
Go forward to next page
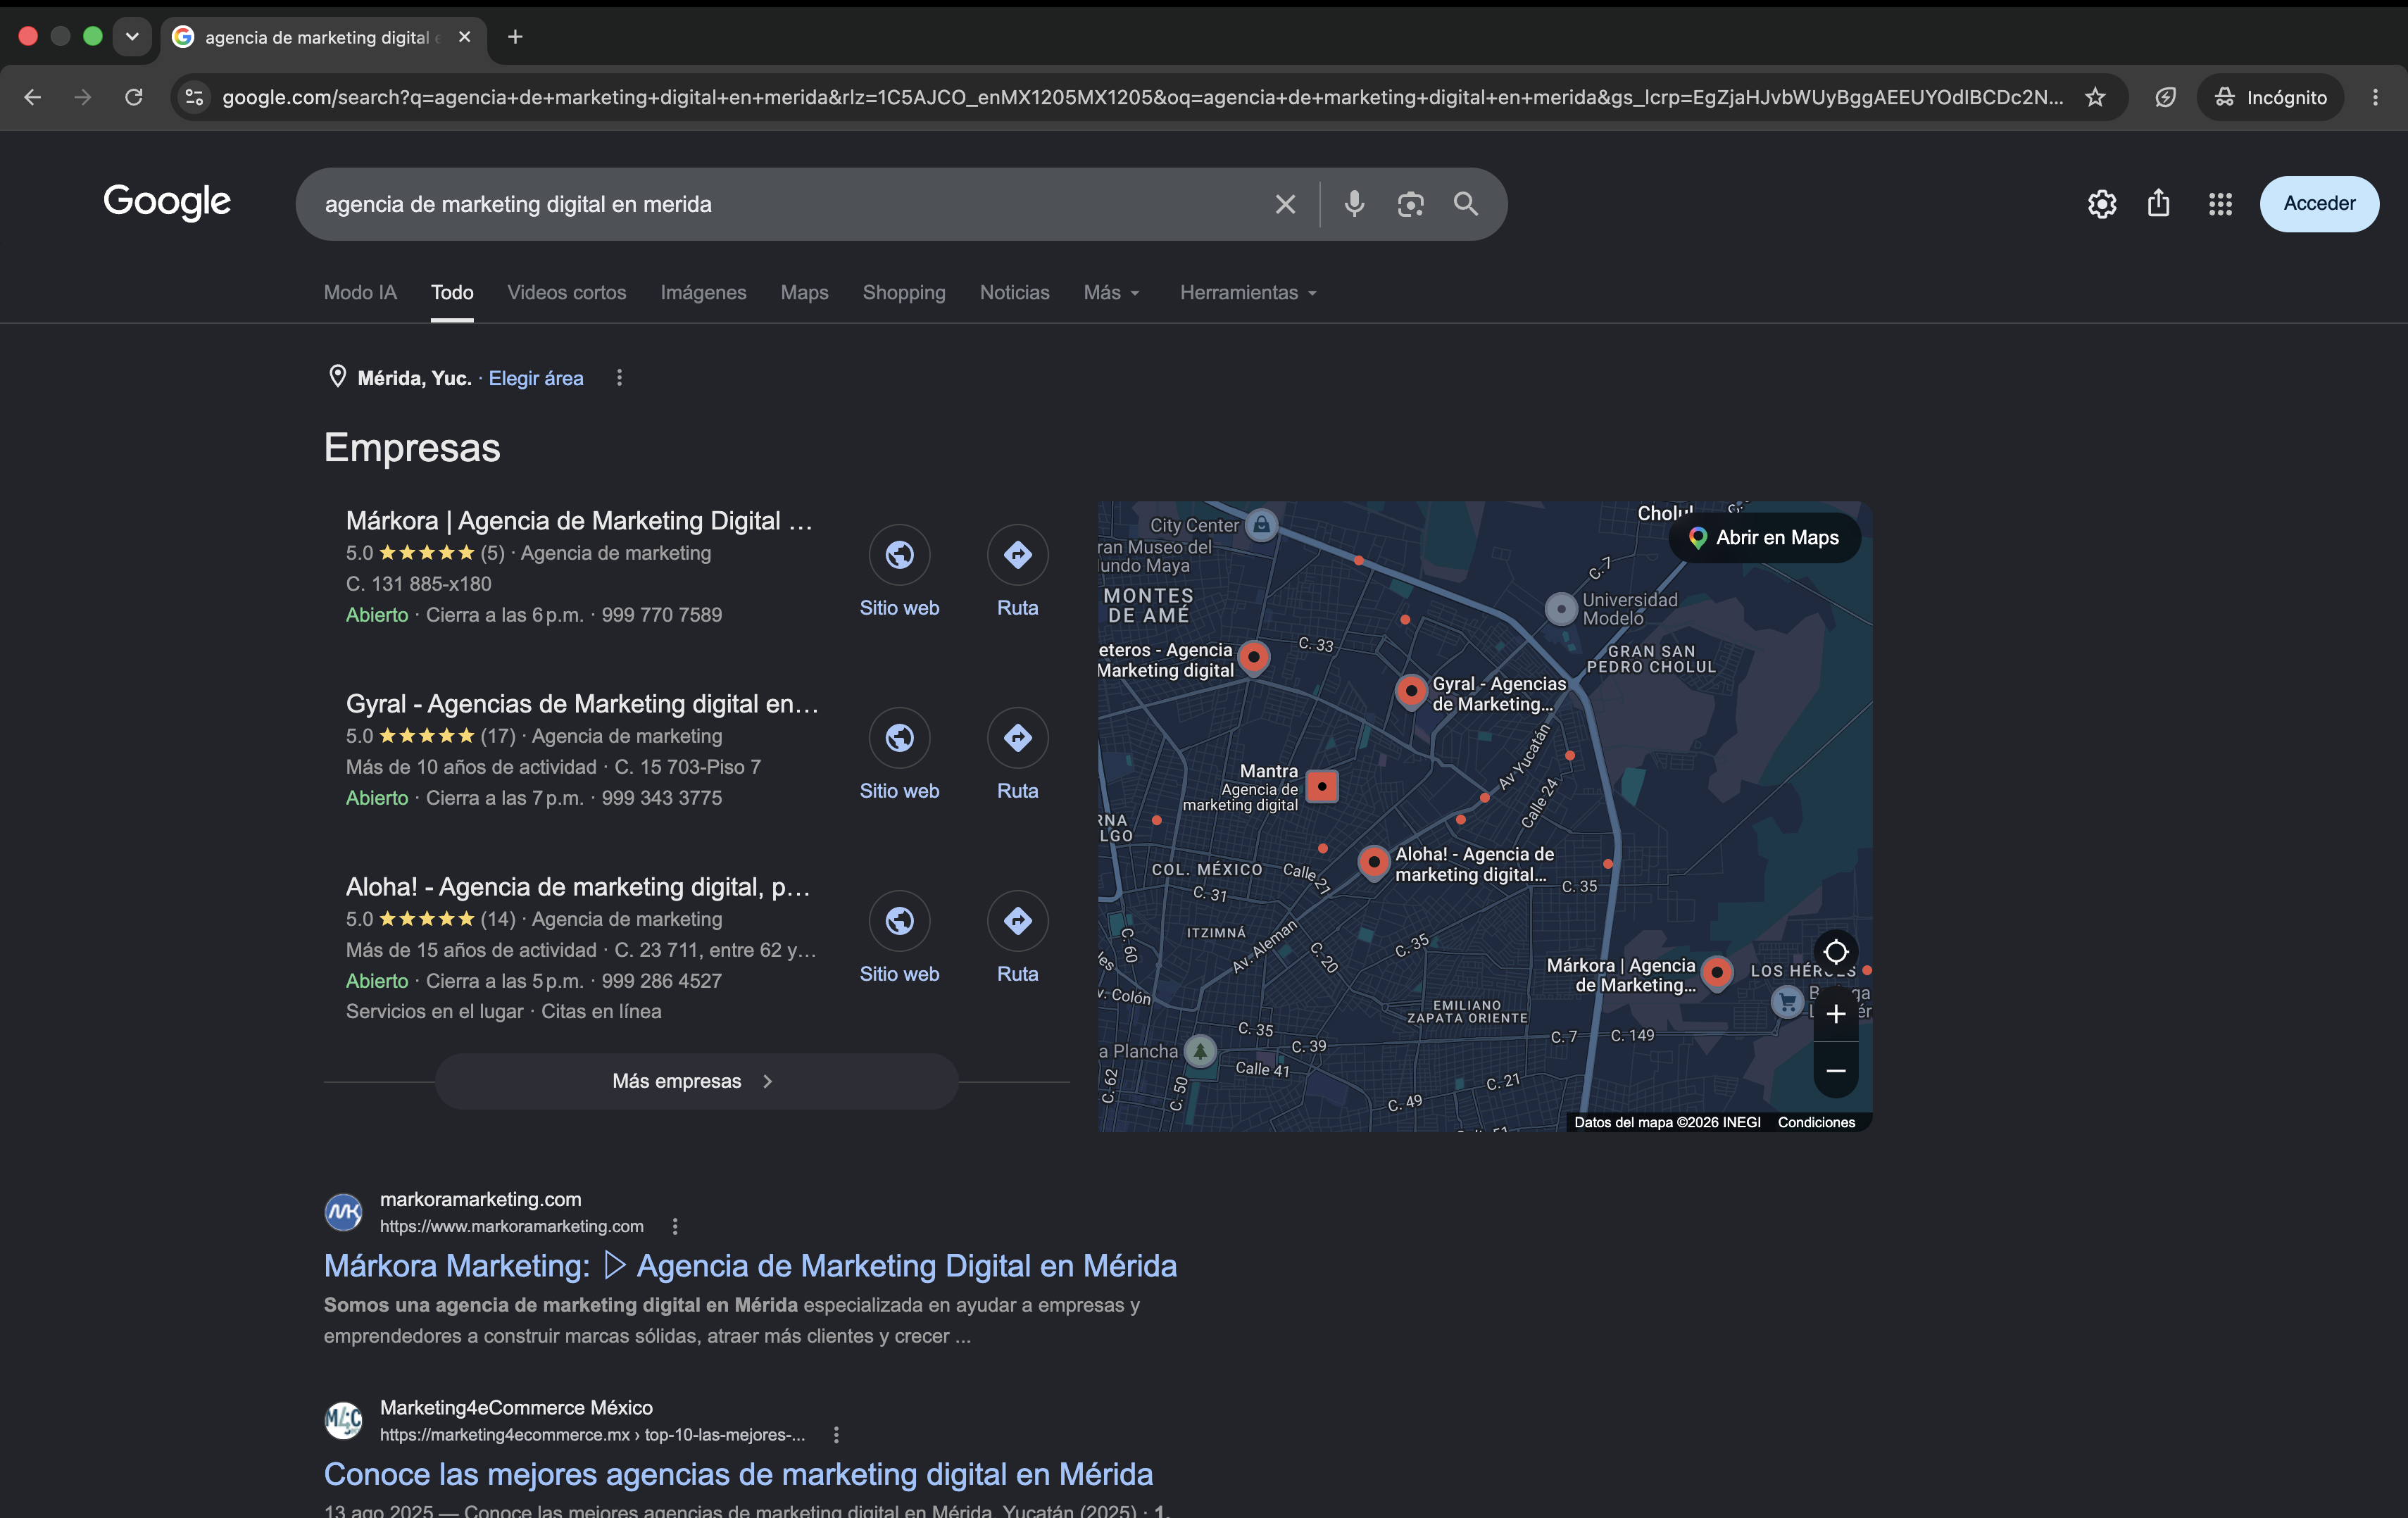point(83,97)
